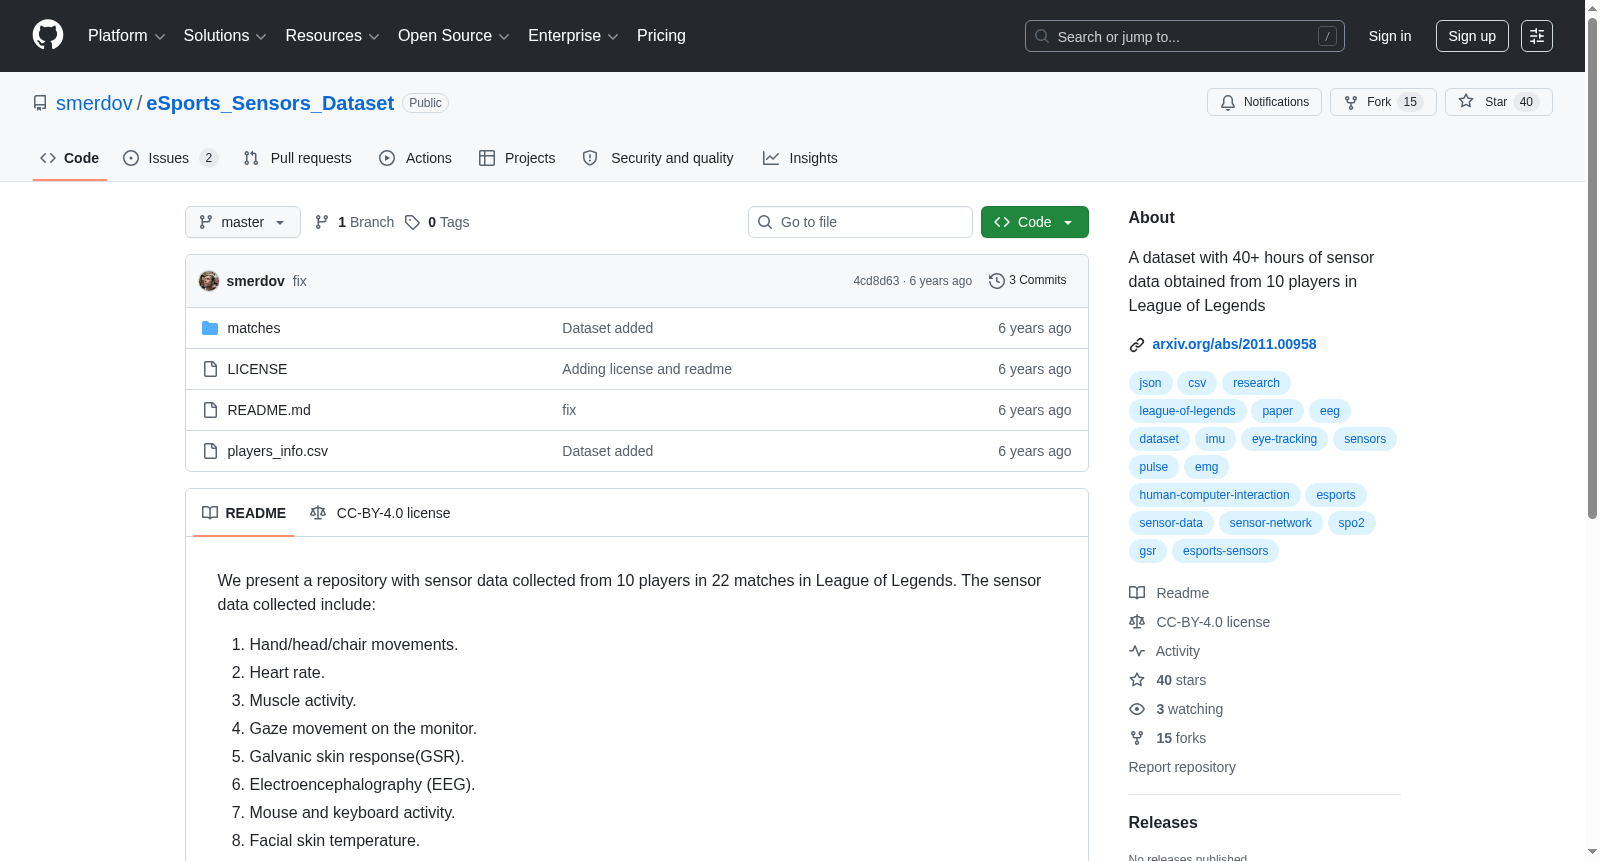Open the README.md file
This screenshot has width=1600, height=861.
(269, 410)
